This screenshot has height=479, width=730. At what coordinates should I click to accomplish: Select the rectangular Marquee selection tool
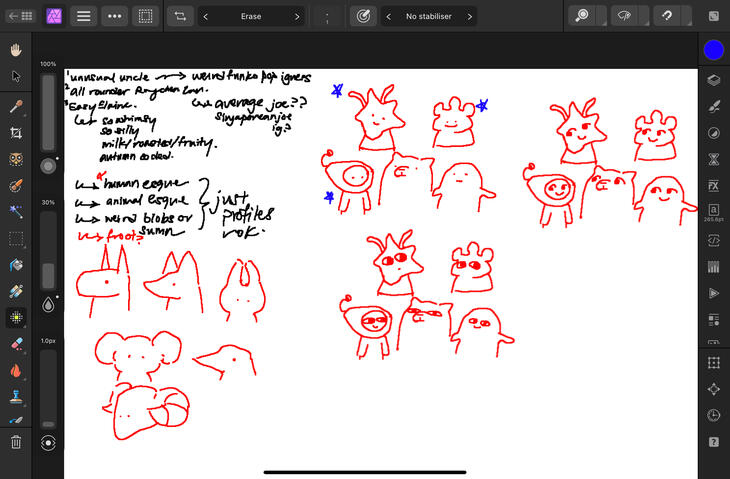[16, 238]
